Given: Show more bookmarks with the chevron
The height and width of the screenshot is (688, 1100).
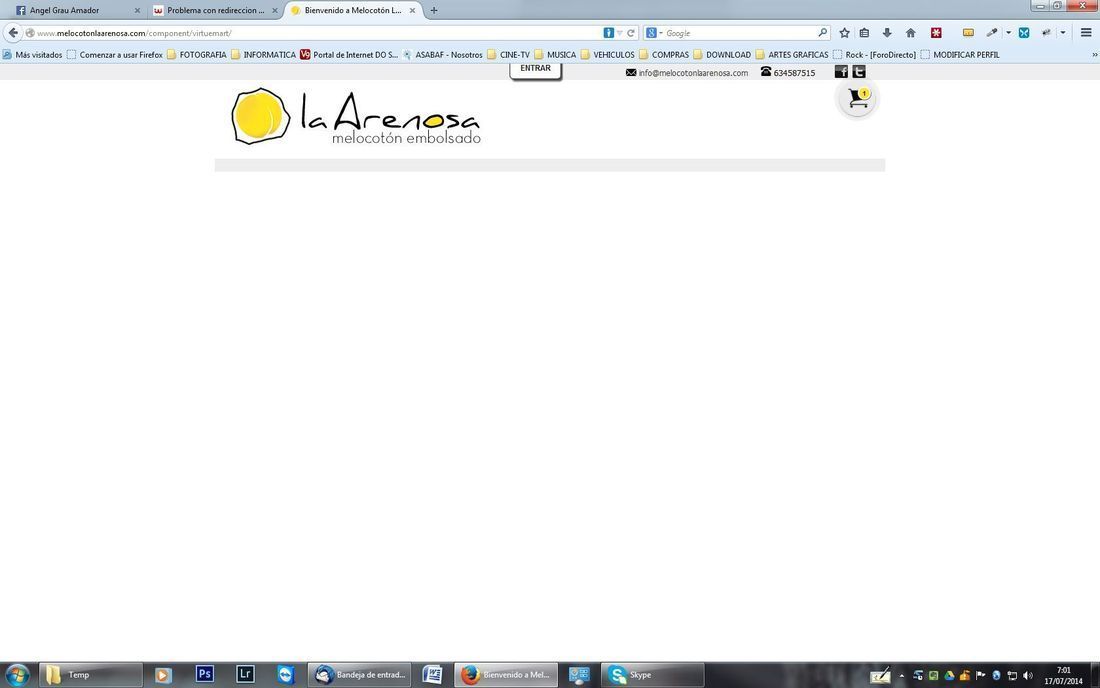Looking at the screenshot, I should click(1094, 55).
